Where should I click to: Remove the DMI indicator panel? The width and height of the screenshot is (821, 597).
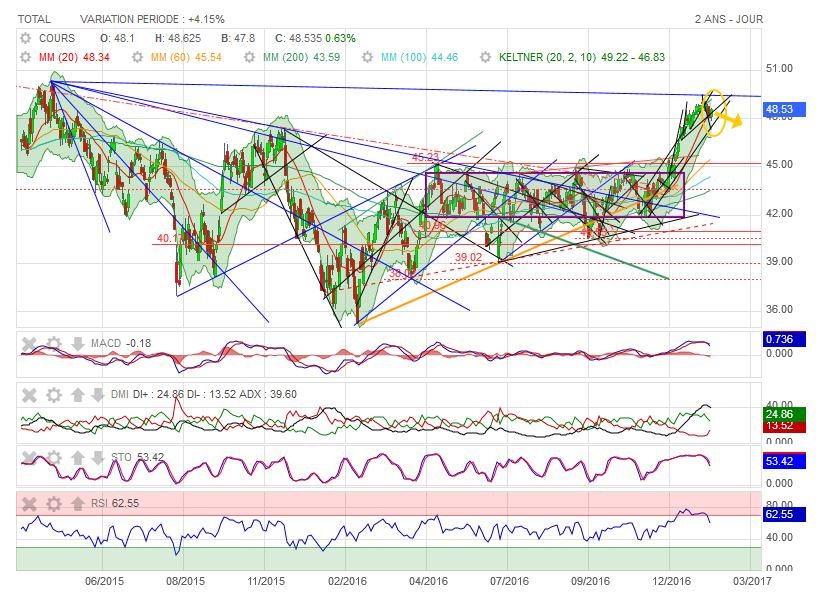click(29, 395)
